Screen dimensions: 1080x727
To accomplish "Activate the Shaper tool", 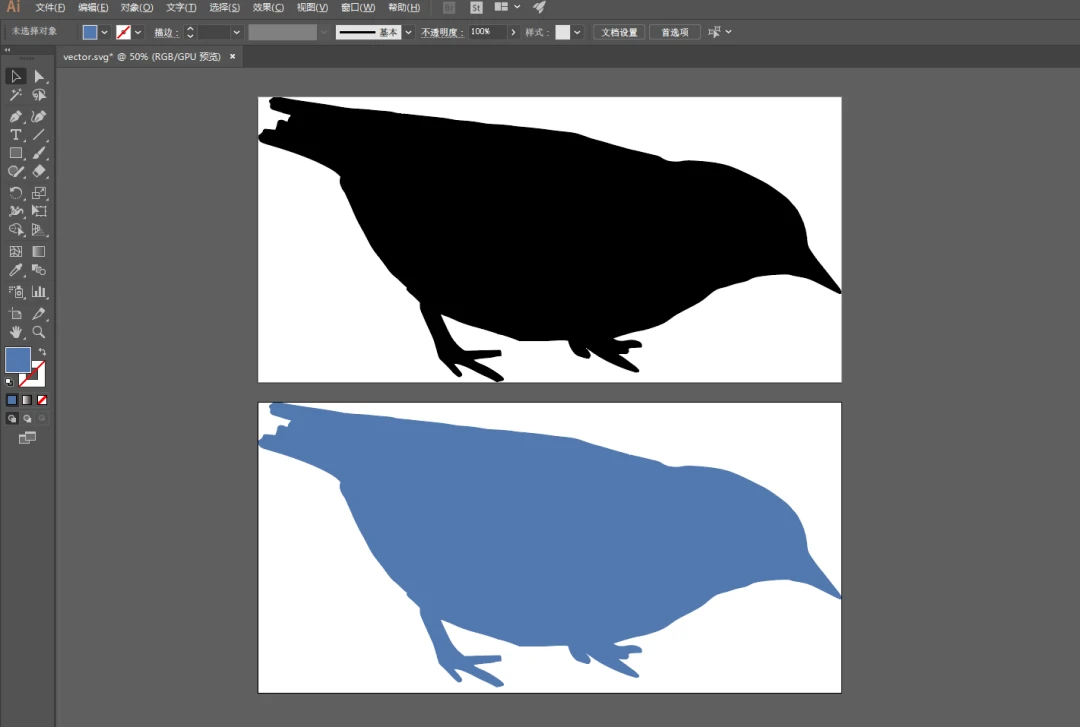I will click(x=16, y=172).
